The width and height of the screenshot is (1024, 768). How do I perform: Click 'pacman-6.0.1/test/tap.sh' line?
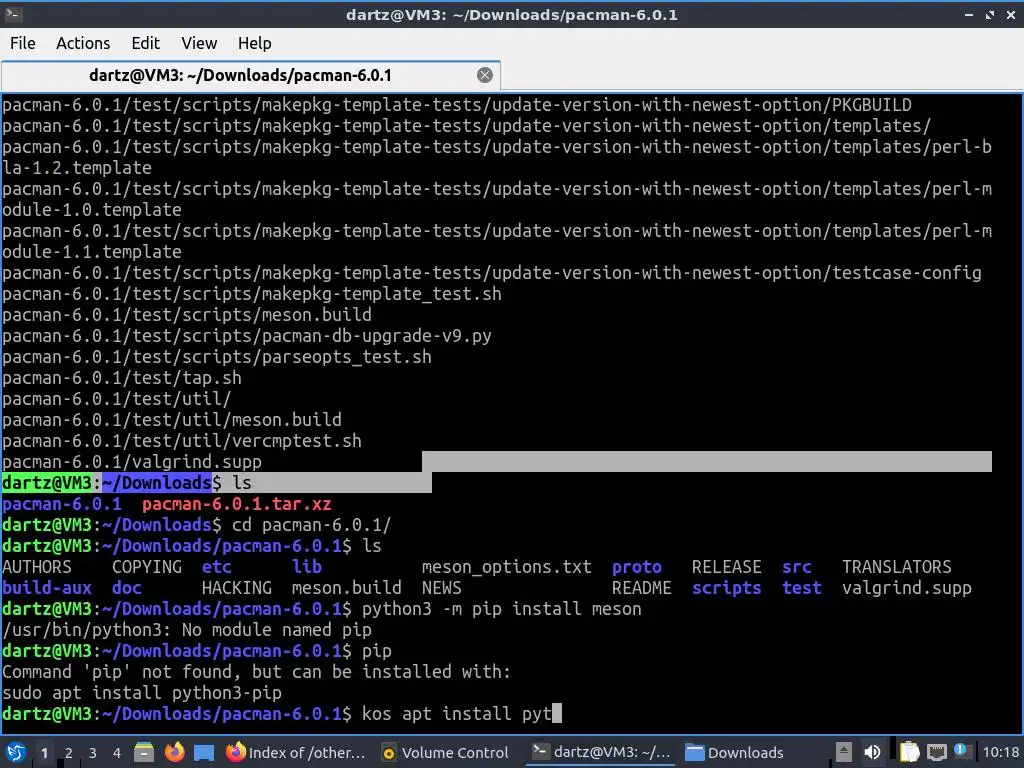[121, 378]
